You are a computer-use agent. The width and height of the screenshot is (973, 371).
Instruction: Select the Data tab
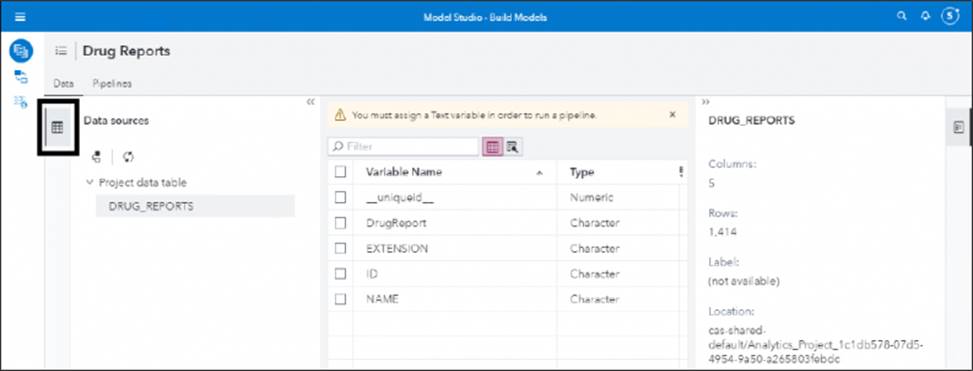63,84
